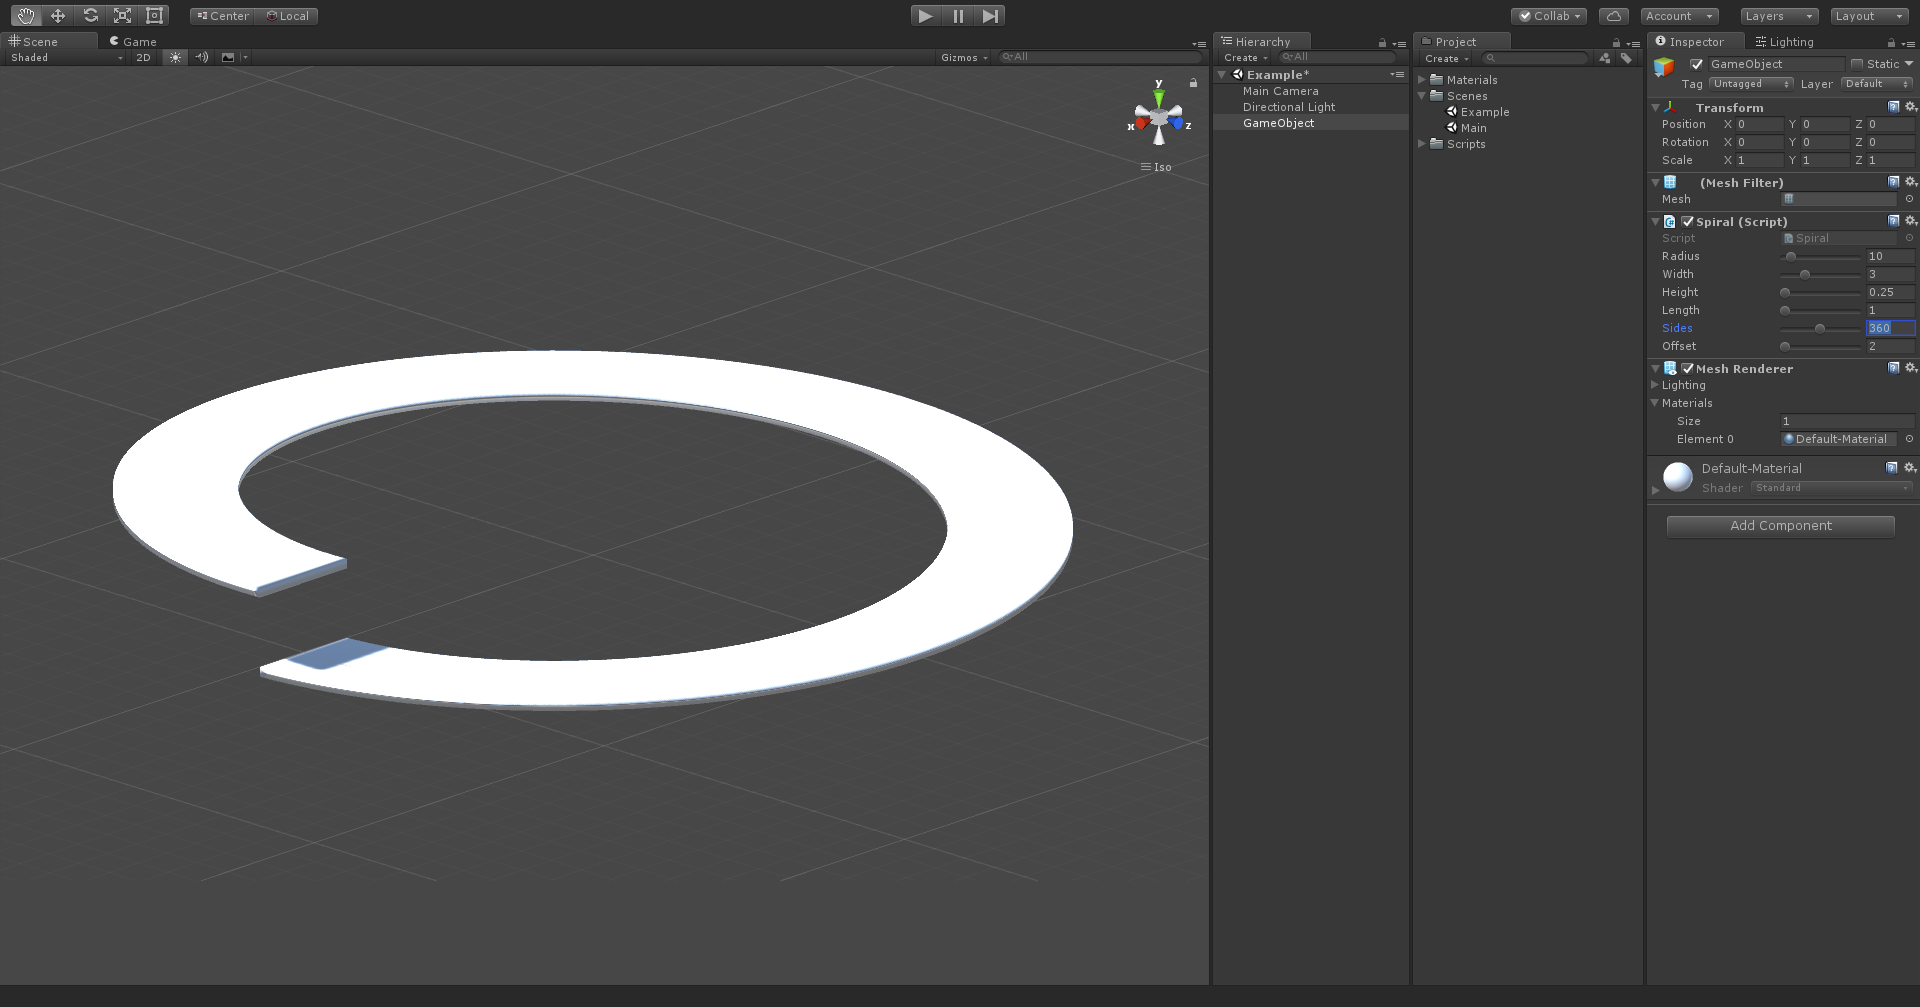
Task: Click the Add Component button
Action: pos(1780,526)
